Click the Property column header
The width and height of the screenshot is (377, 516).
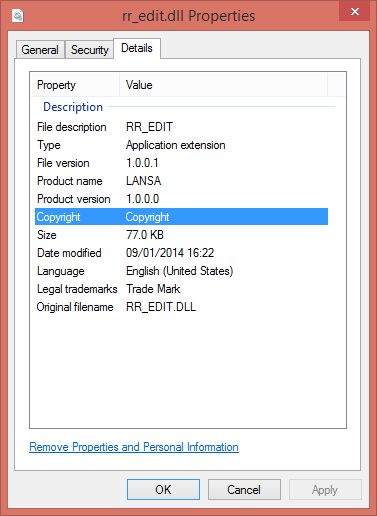[75, 85]
